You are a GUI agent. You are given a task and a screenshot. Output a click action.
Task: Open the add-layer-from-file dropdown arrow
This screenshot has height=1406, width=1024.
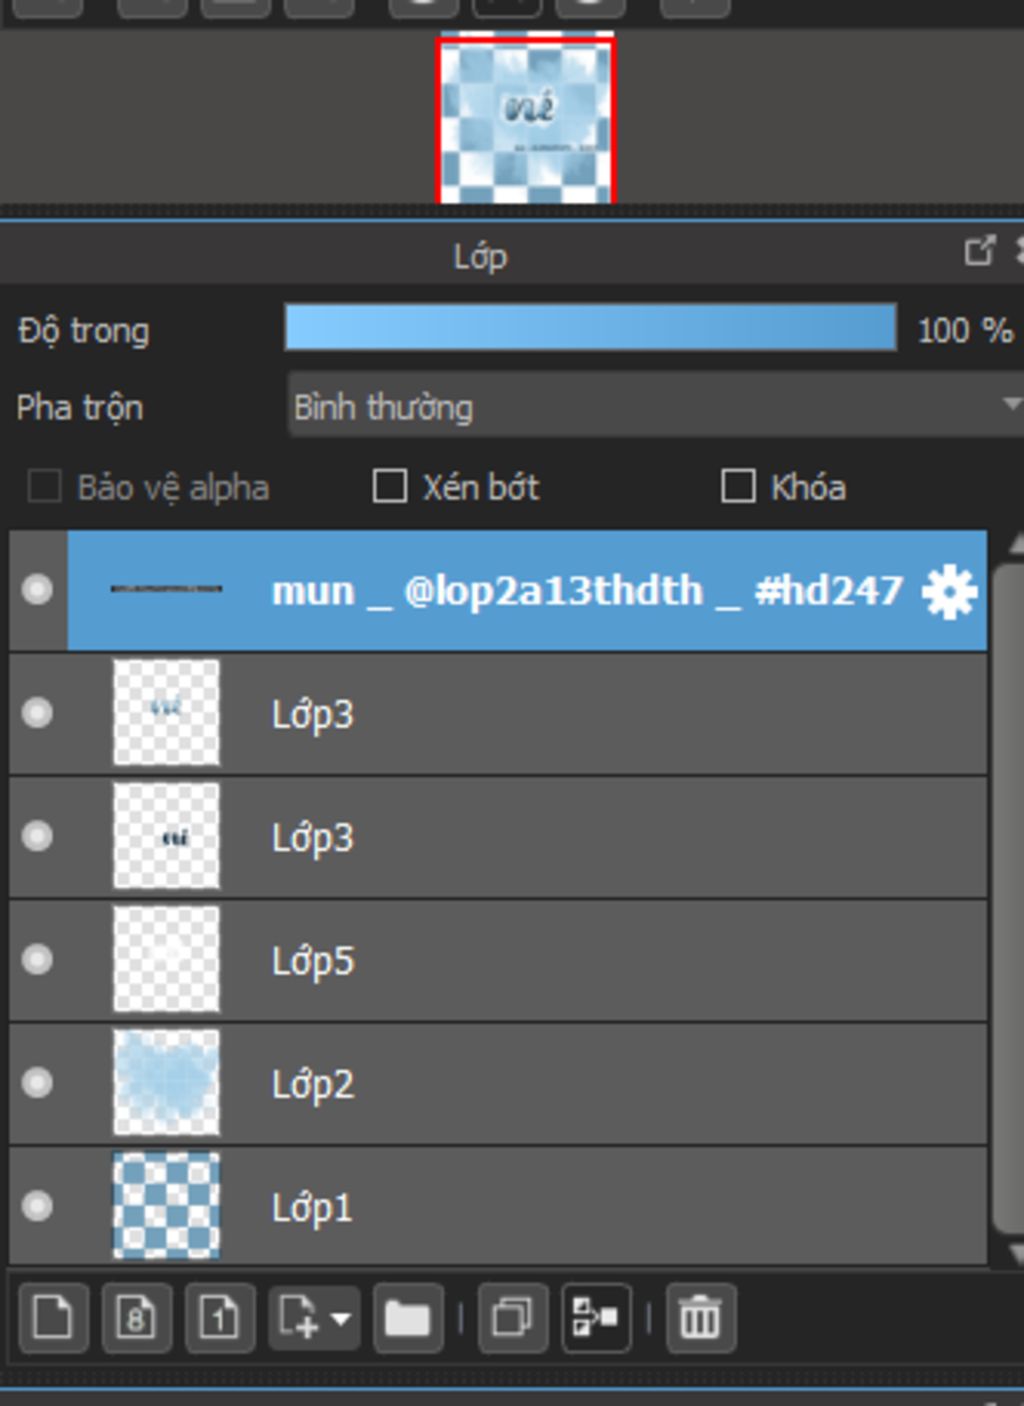click(340, 1318)
